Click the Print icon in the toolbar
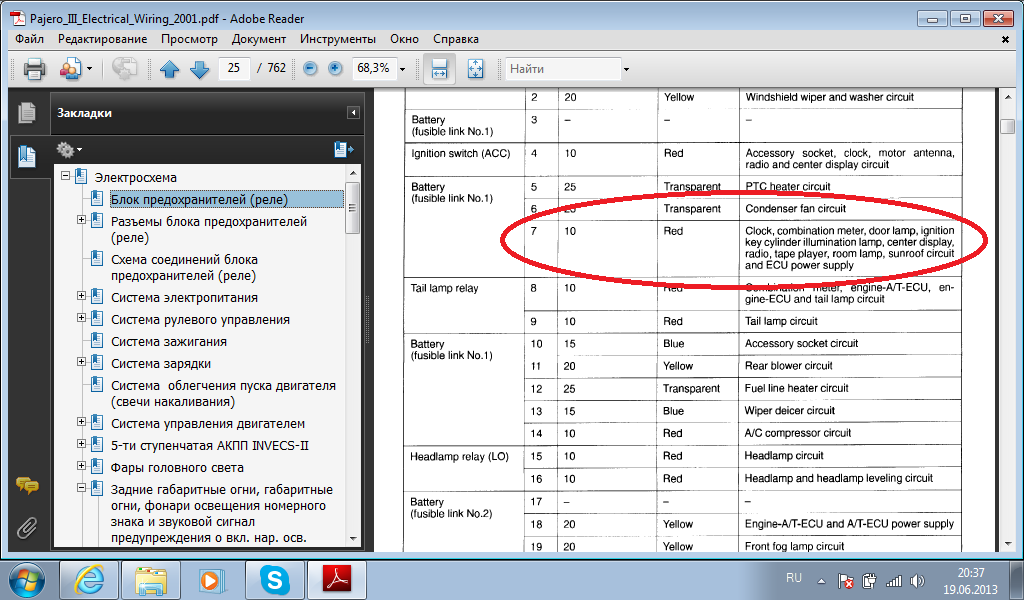This screenshot has height=600, width=1024. 34,69
